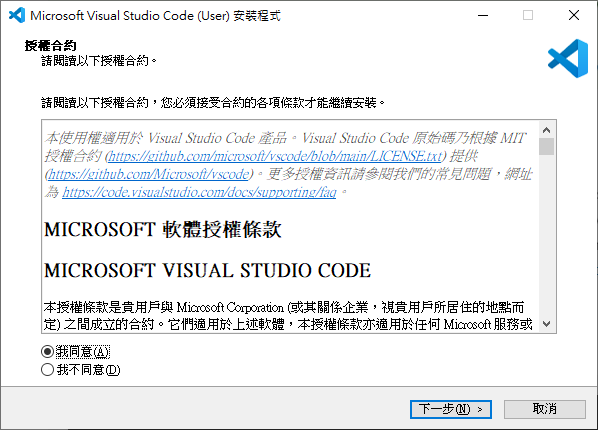
Task: Click the 授權合約 page title
Action: [50, 46]
